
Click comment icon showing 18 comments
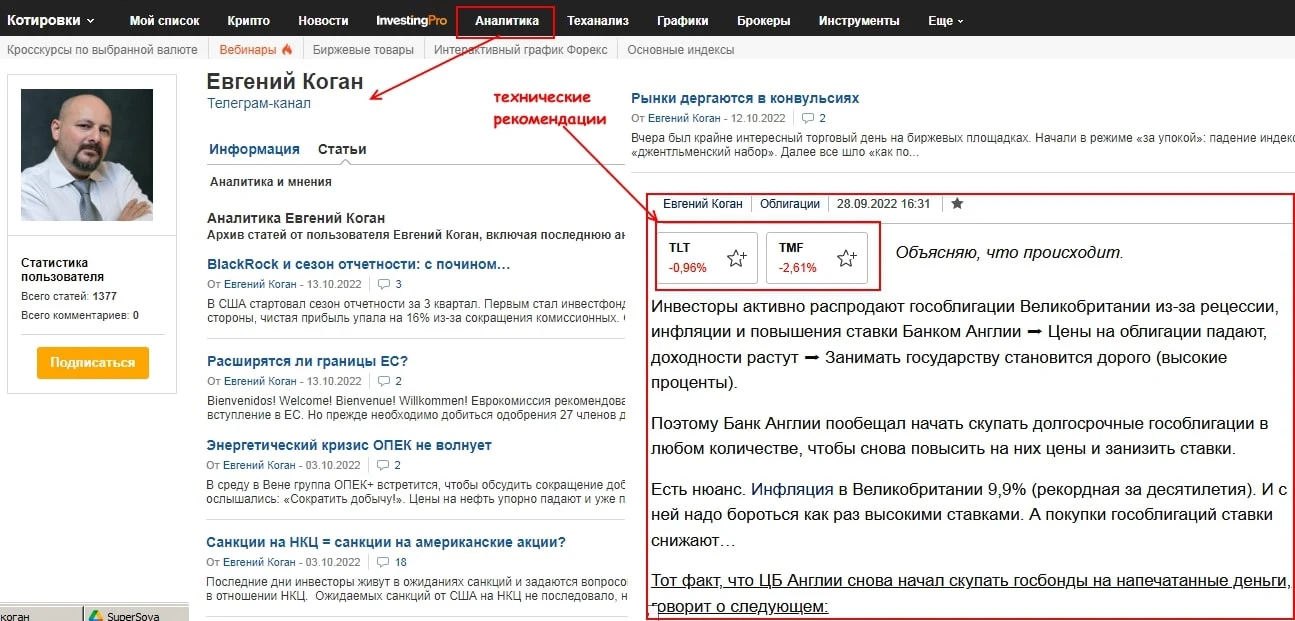(x=384, y=562)
